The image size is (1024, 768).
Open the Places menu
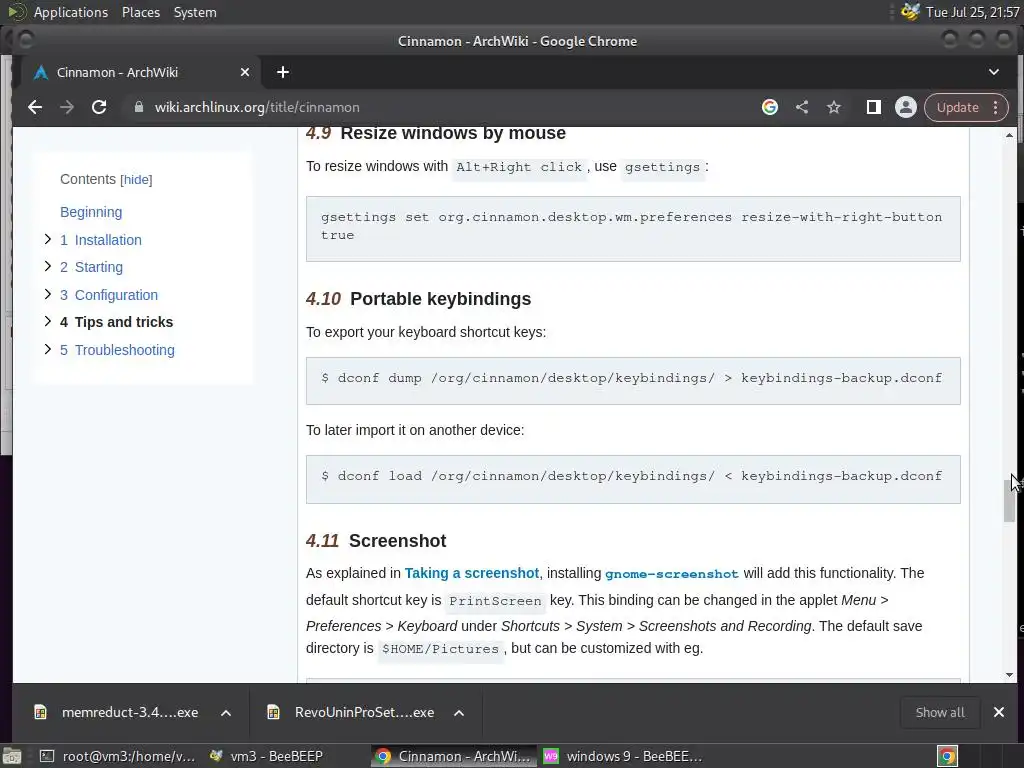pos(141,12)
